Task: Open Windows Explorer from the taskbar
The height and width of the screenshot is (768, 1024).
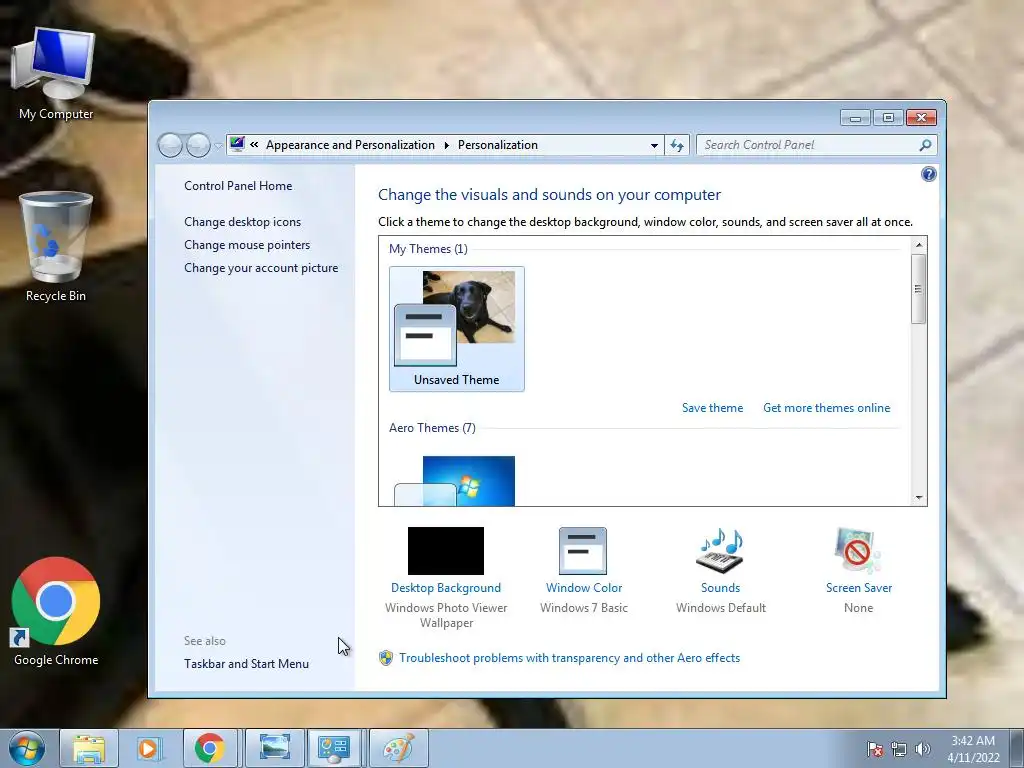Action: click(89, 748)
